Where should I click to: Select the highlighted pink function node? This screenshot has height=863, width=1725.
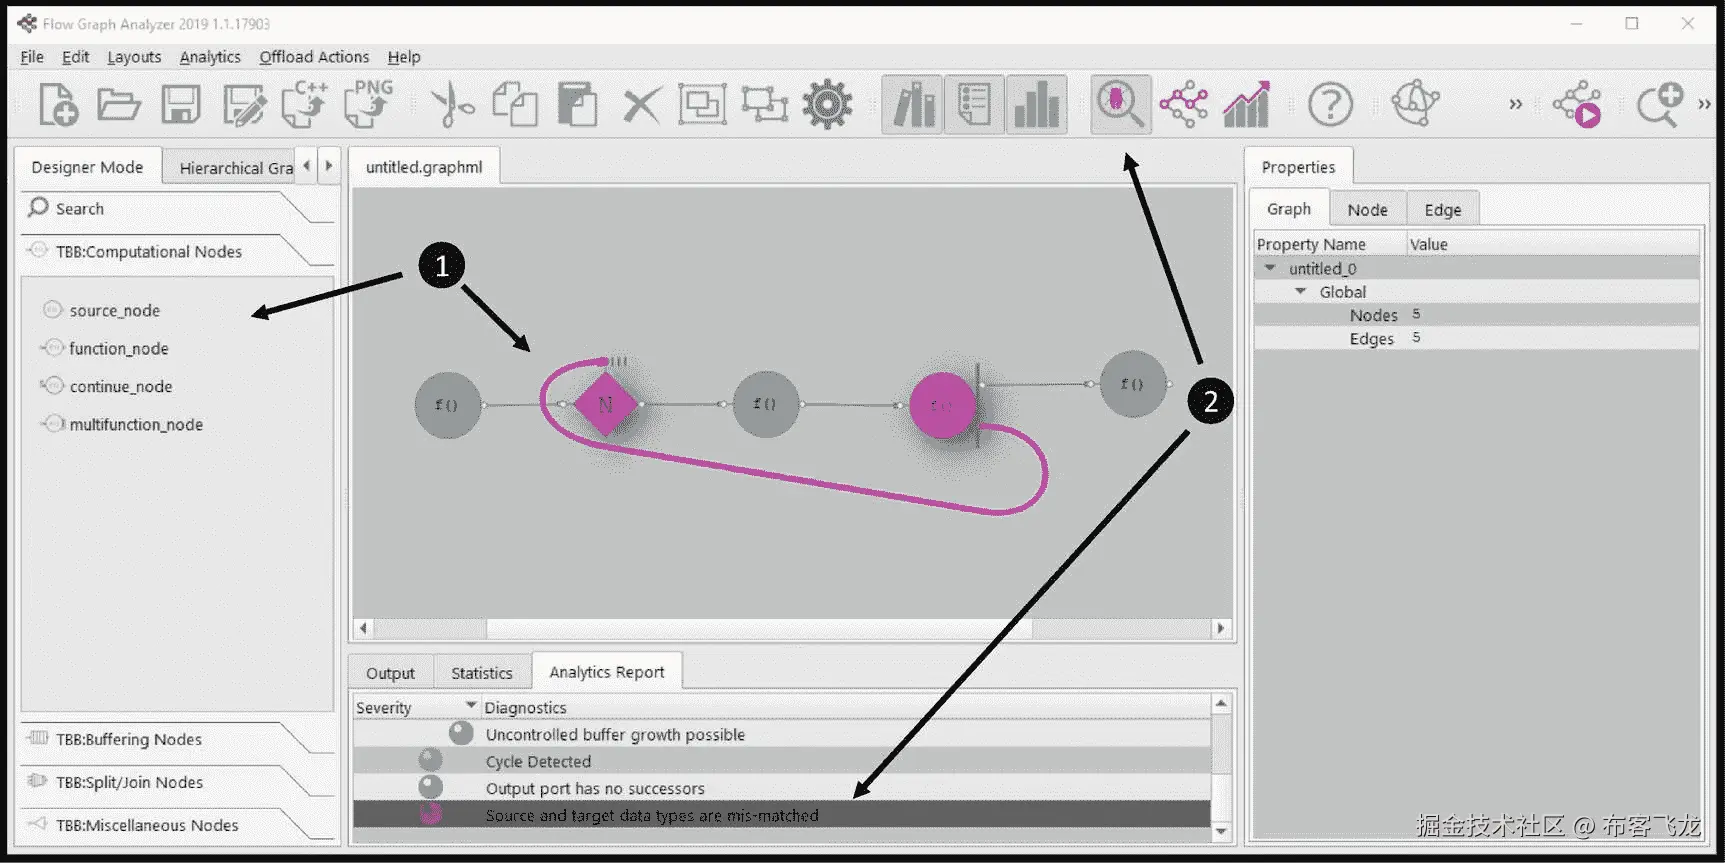942,405
